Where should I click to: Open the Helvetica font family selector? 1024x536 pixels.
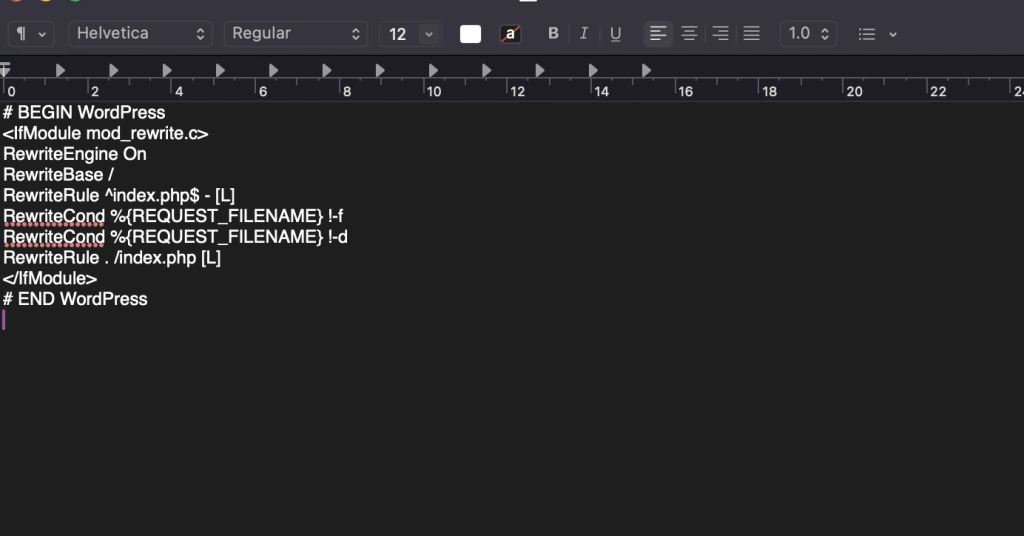point(140,34)
